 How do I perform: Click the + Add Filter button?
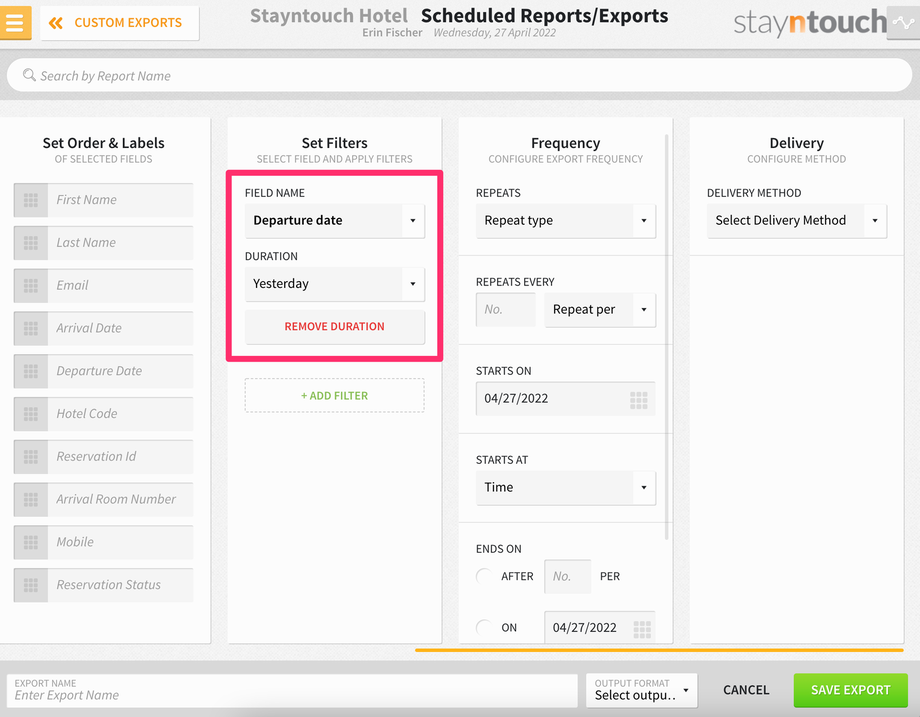click(334, 396)
